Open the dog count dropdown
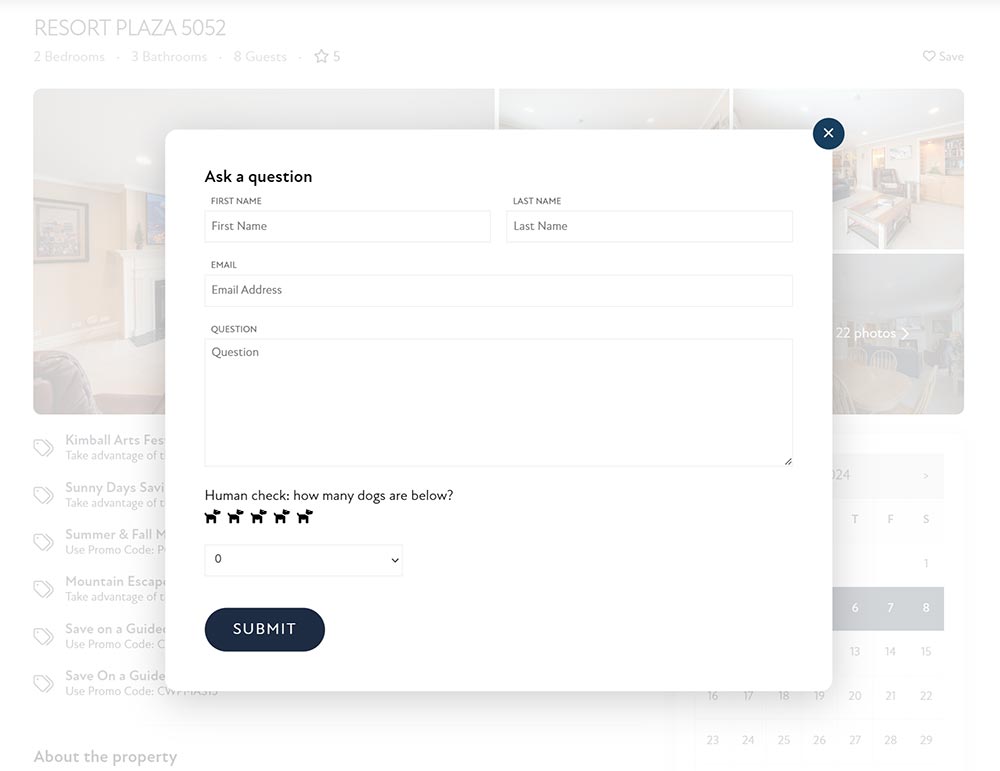The height and width of the screenshot is (771, 1000). click(303, 560)
